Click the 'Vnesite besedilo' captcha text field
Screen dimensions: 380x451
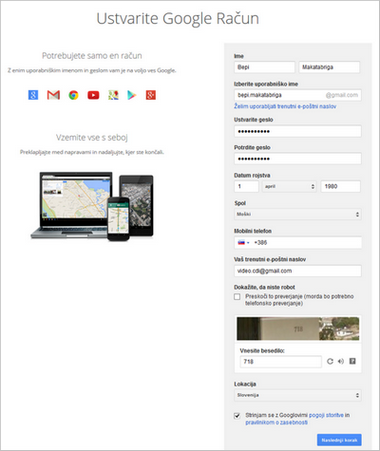click(x=281, y=362)
